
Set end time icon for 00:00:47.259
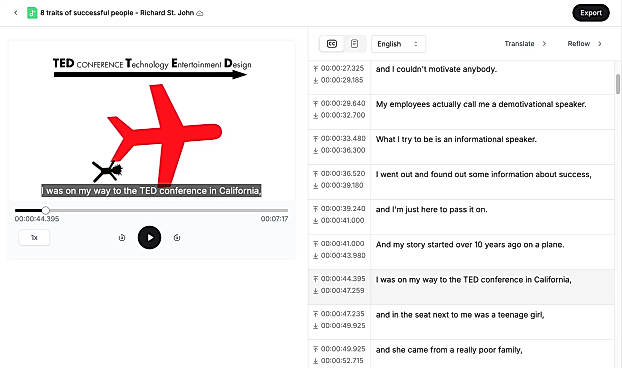pyautogui.click(x=316, y=291)
